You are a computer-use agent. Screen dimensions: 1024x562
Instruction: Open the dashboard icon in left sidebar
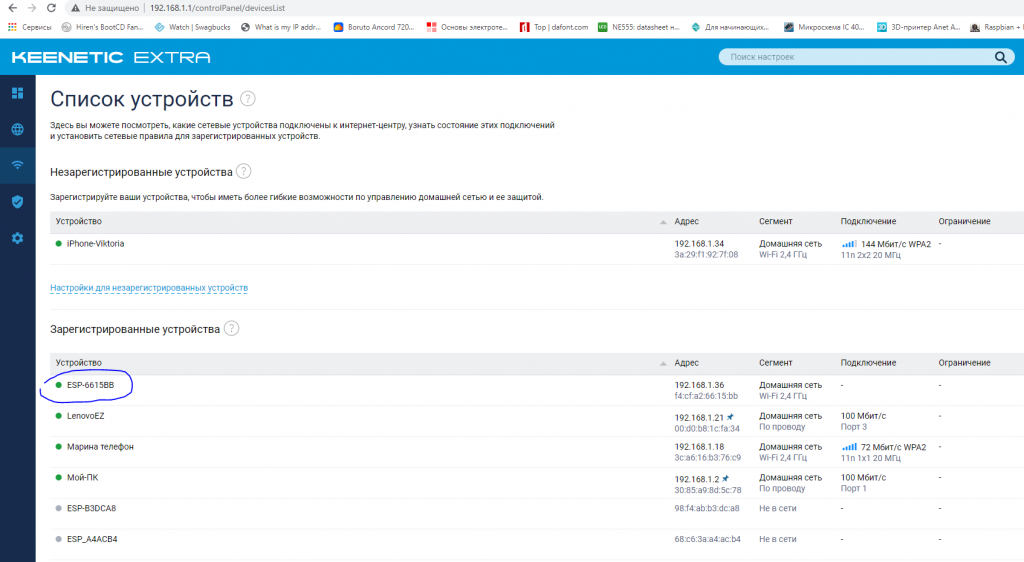point(17,93)
